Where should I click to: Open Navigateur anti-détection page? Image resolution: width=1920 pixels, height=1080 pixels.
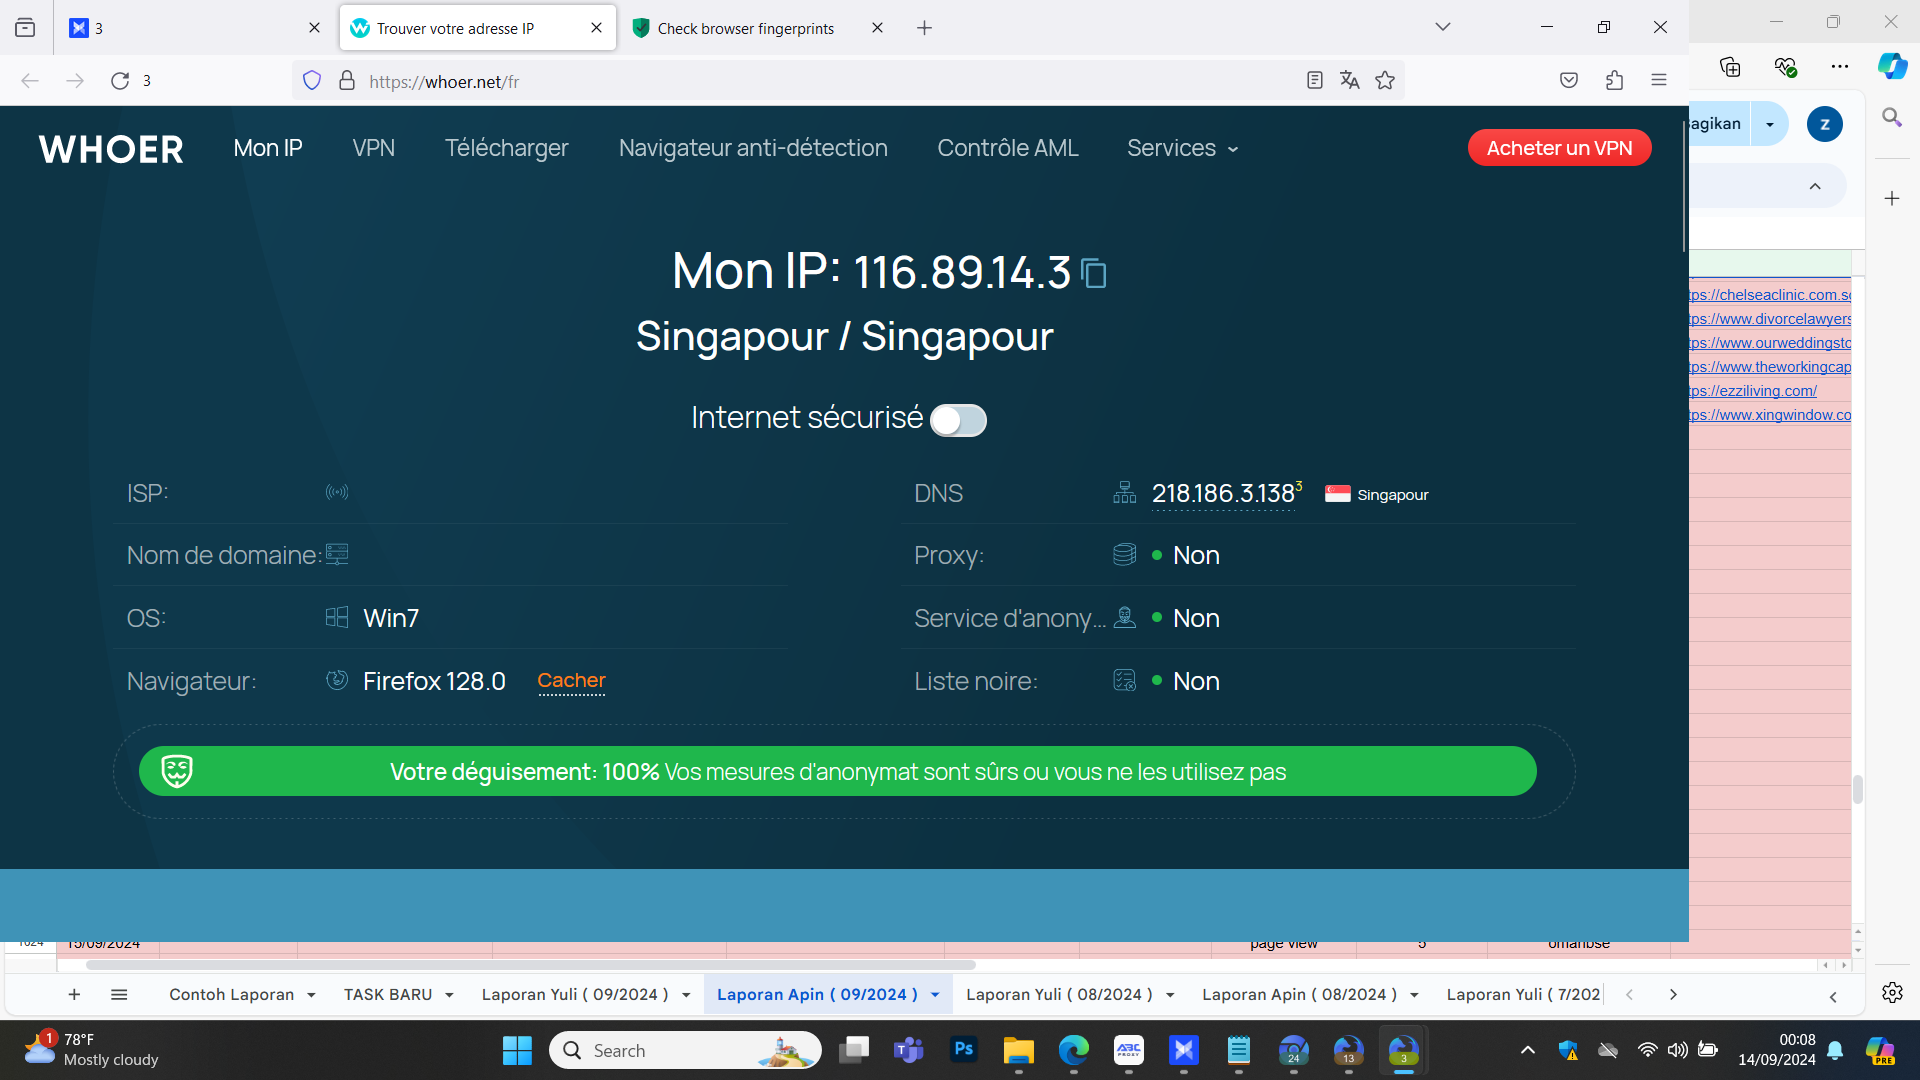[x=753, y=148]
